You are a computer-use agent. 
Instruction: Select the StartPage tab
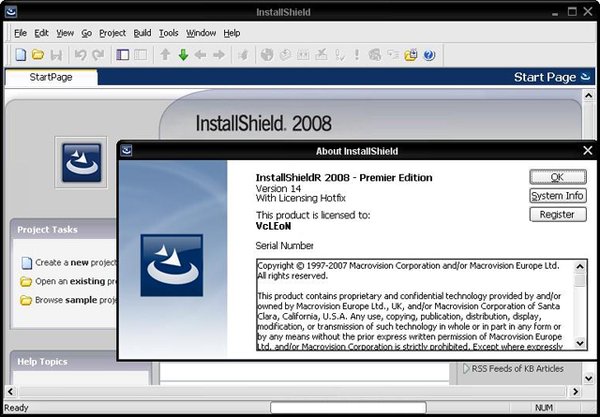coord(51,77)
